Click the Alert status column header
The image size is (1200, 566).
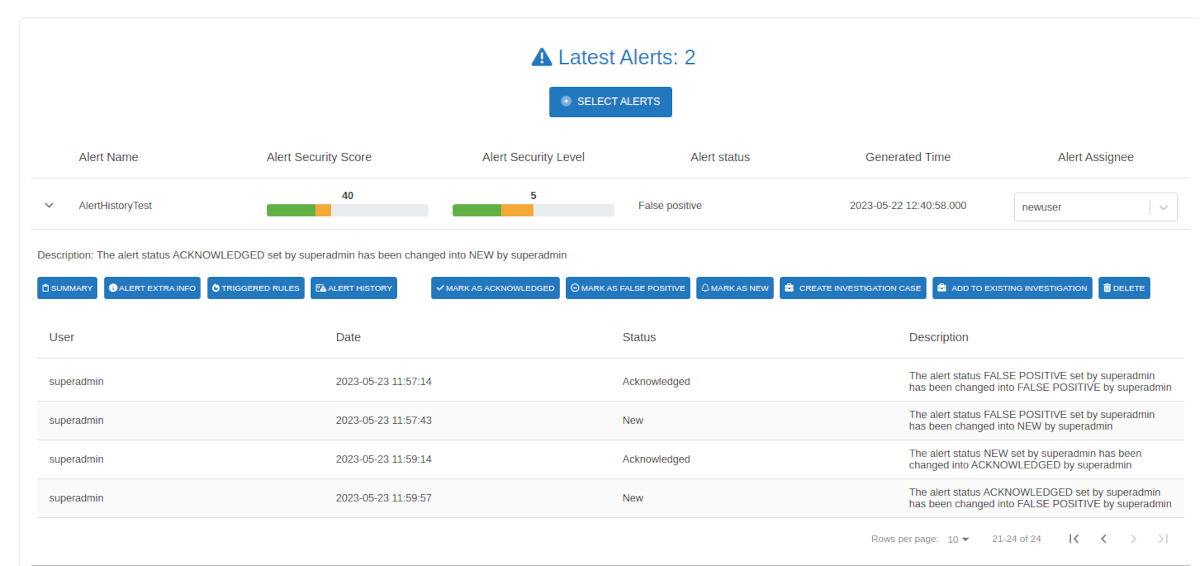(x=720, y=157)
